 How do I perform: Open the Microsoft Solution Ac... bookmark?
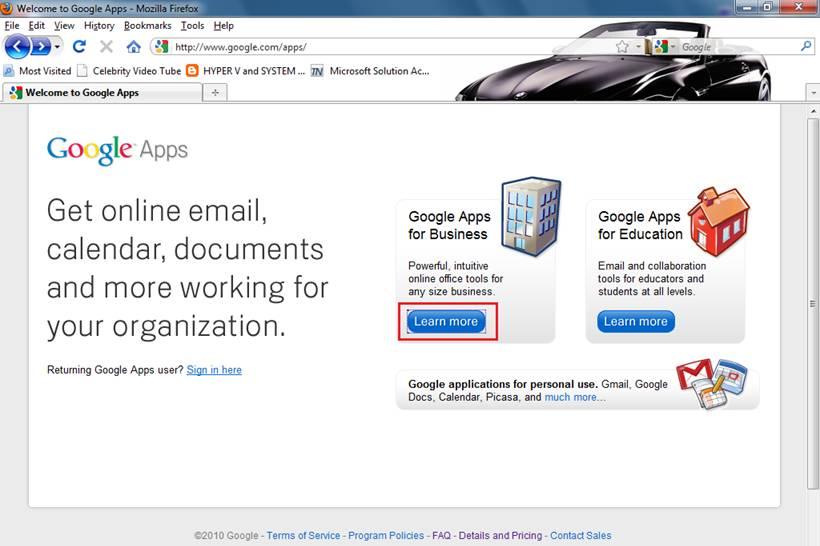pos(370,71)
